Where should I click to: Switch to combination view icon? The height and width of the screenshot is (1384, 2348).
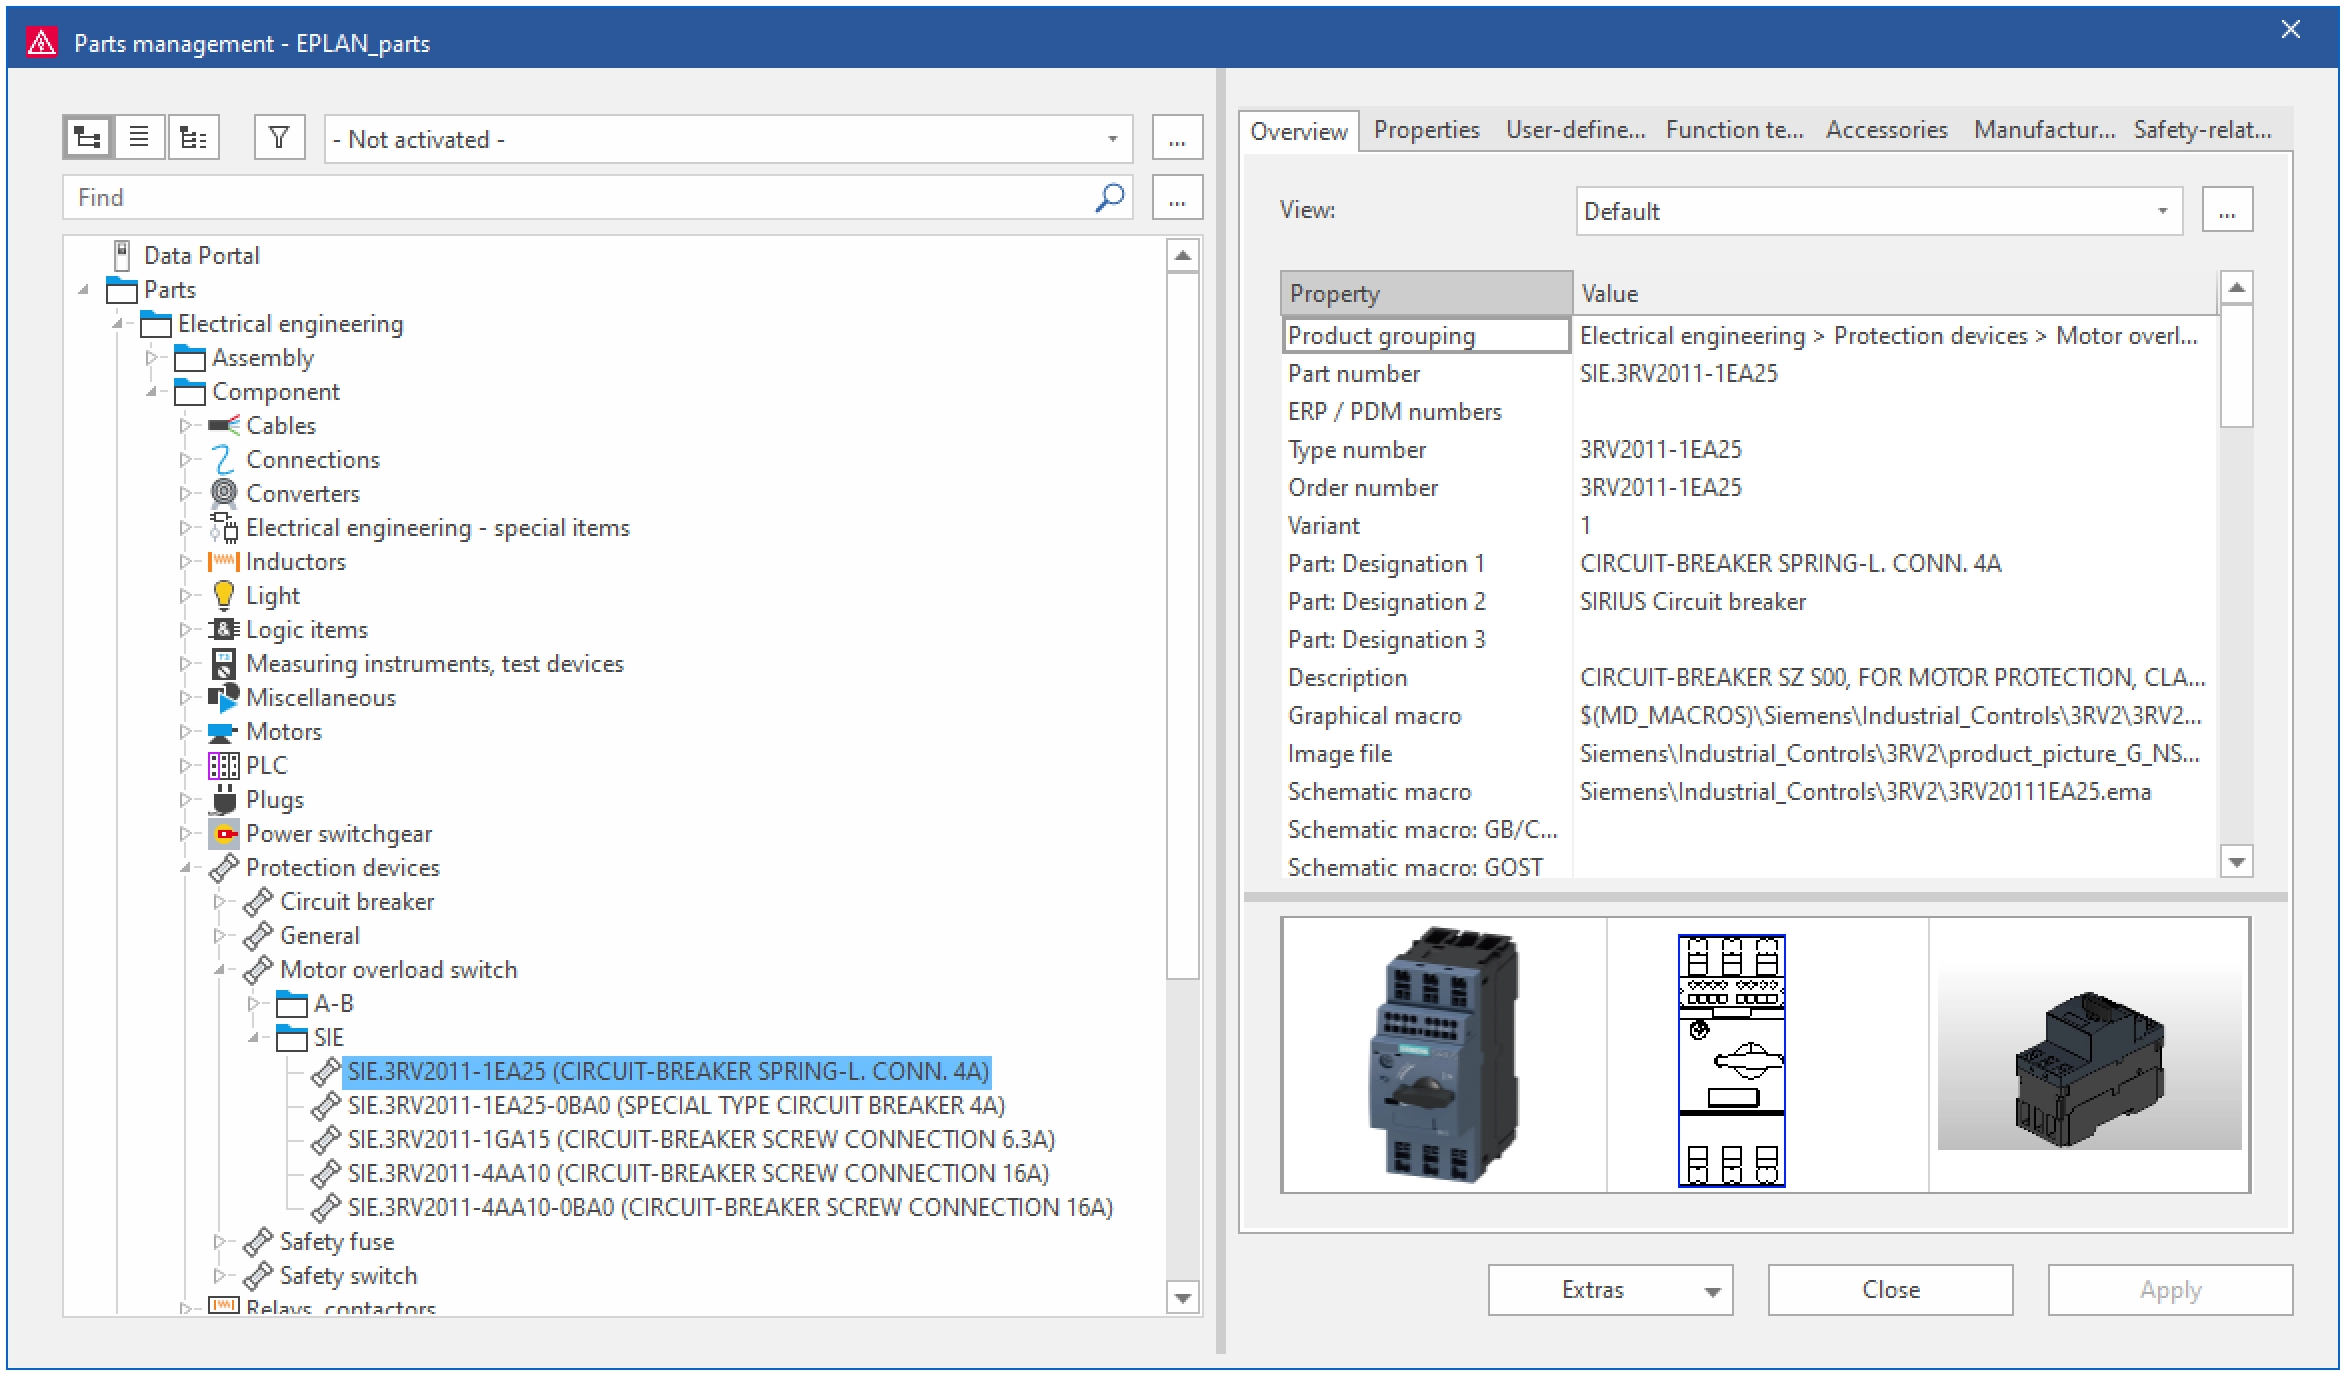193,137
